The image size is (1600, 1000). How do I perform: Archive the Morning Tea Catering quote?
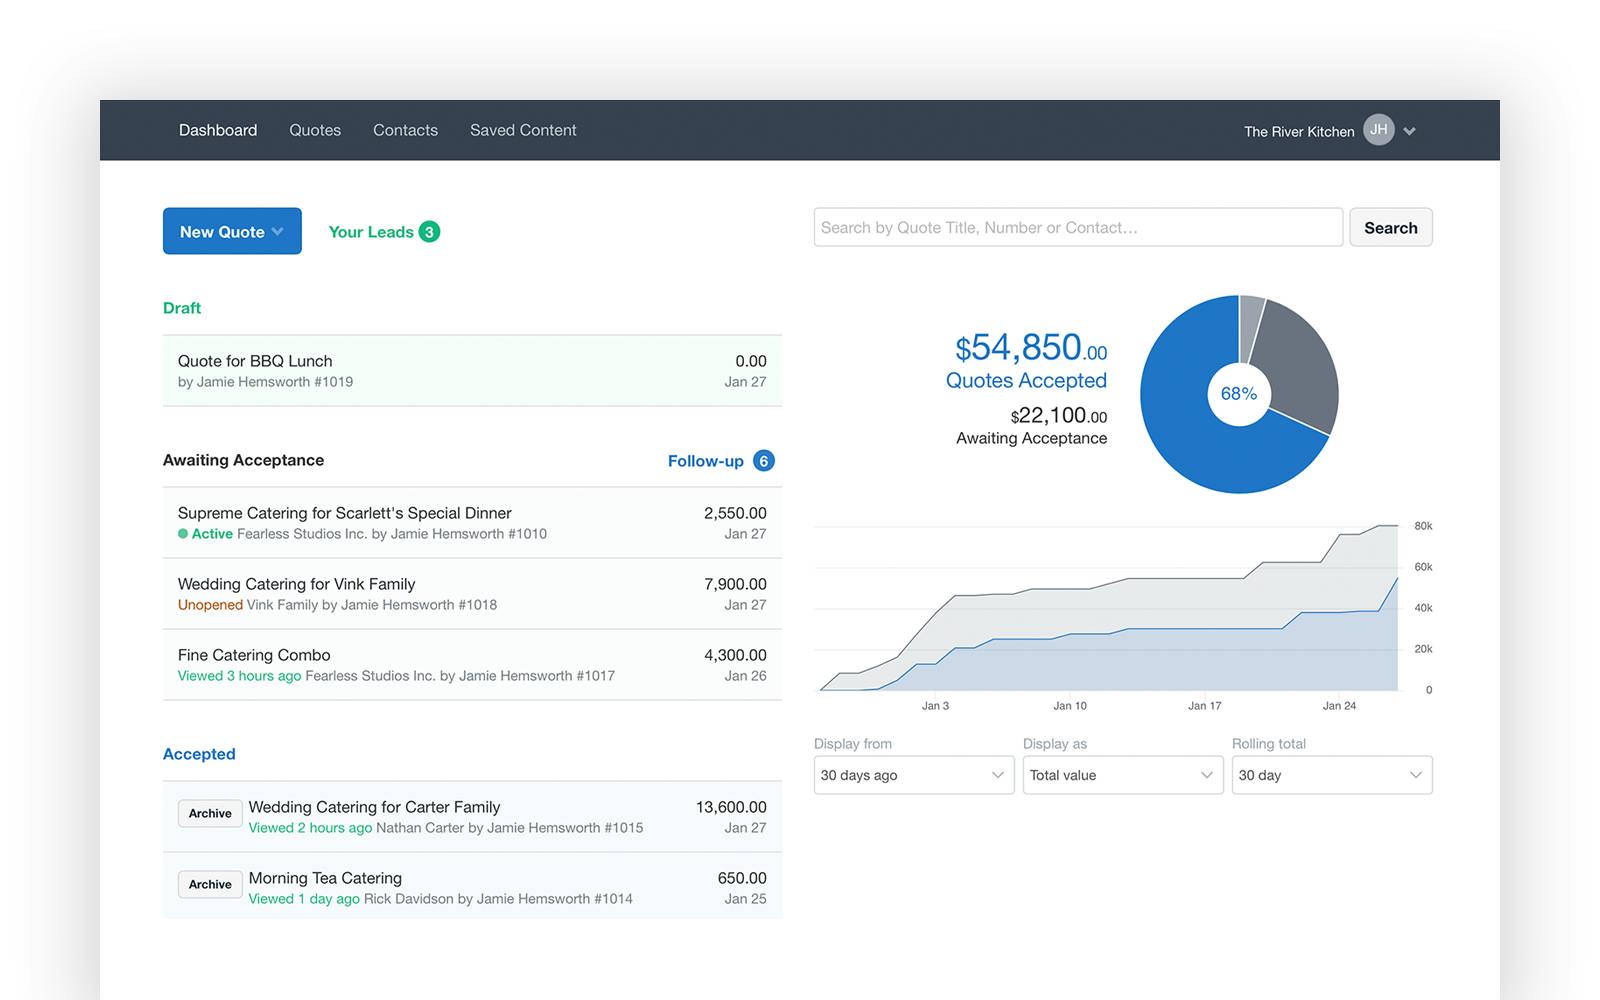[209, 884]
